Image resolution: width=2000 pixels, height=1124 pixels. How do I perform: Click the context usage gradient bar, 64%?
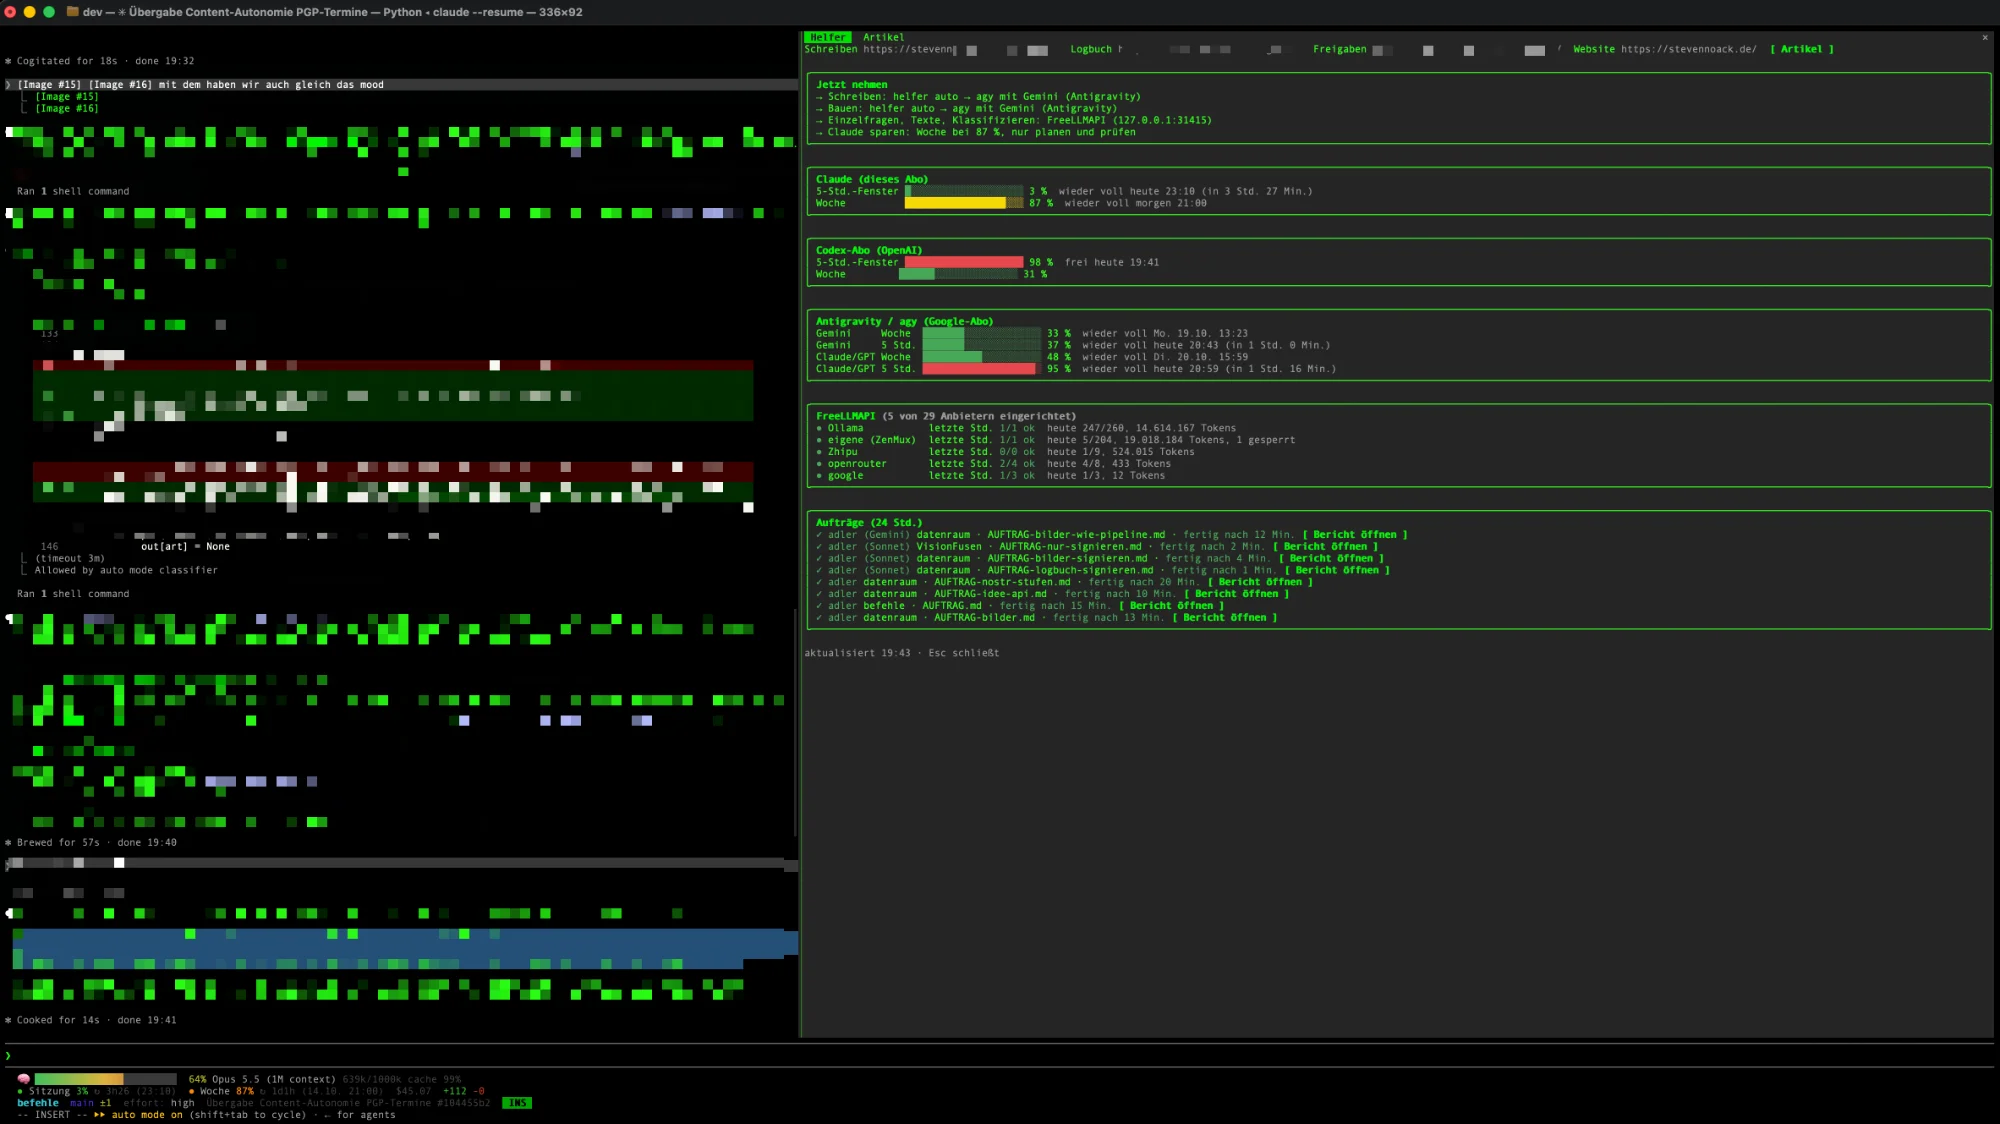pyautogui.click(x=105, y=1079)
